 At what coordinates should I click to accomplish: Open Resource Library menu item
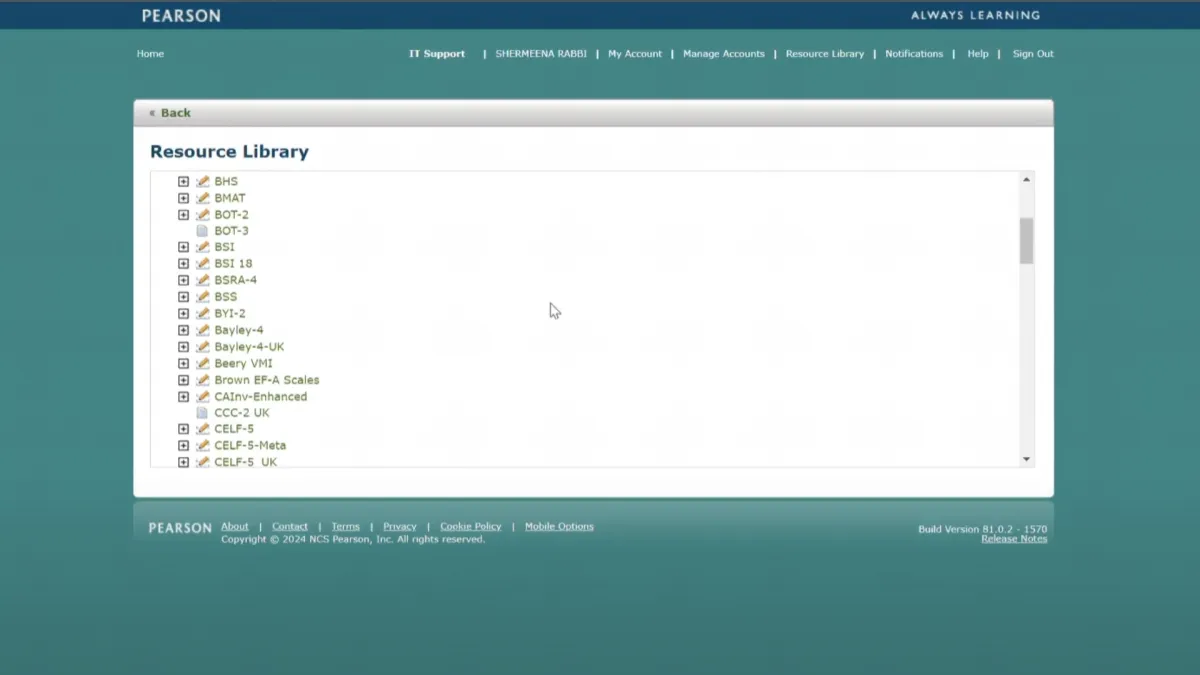(825, 54)
